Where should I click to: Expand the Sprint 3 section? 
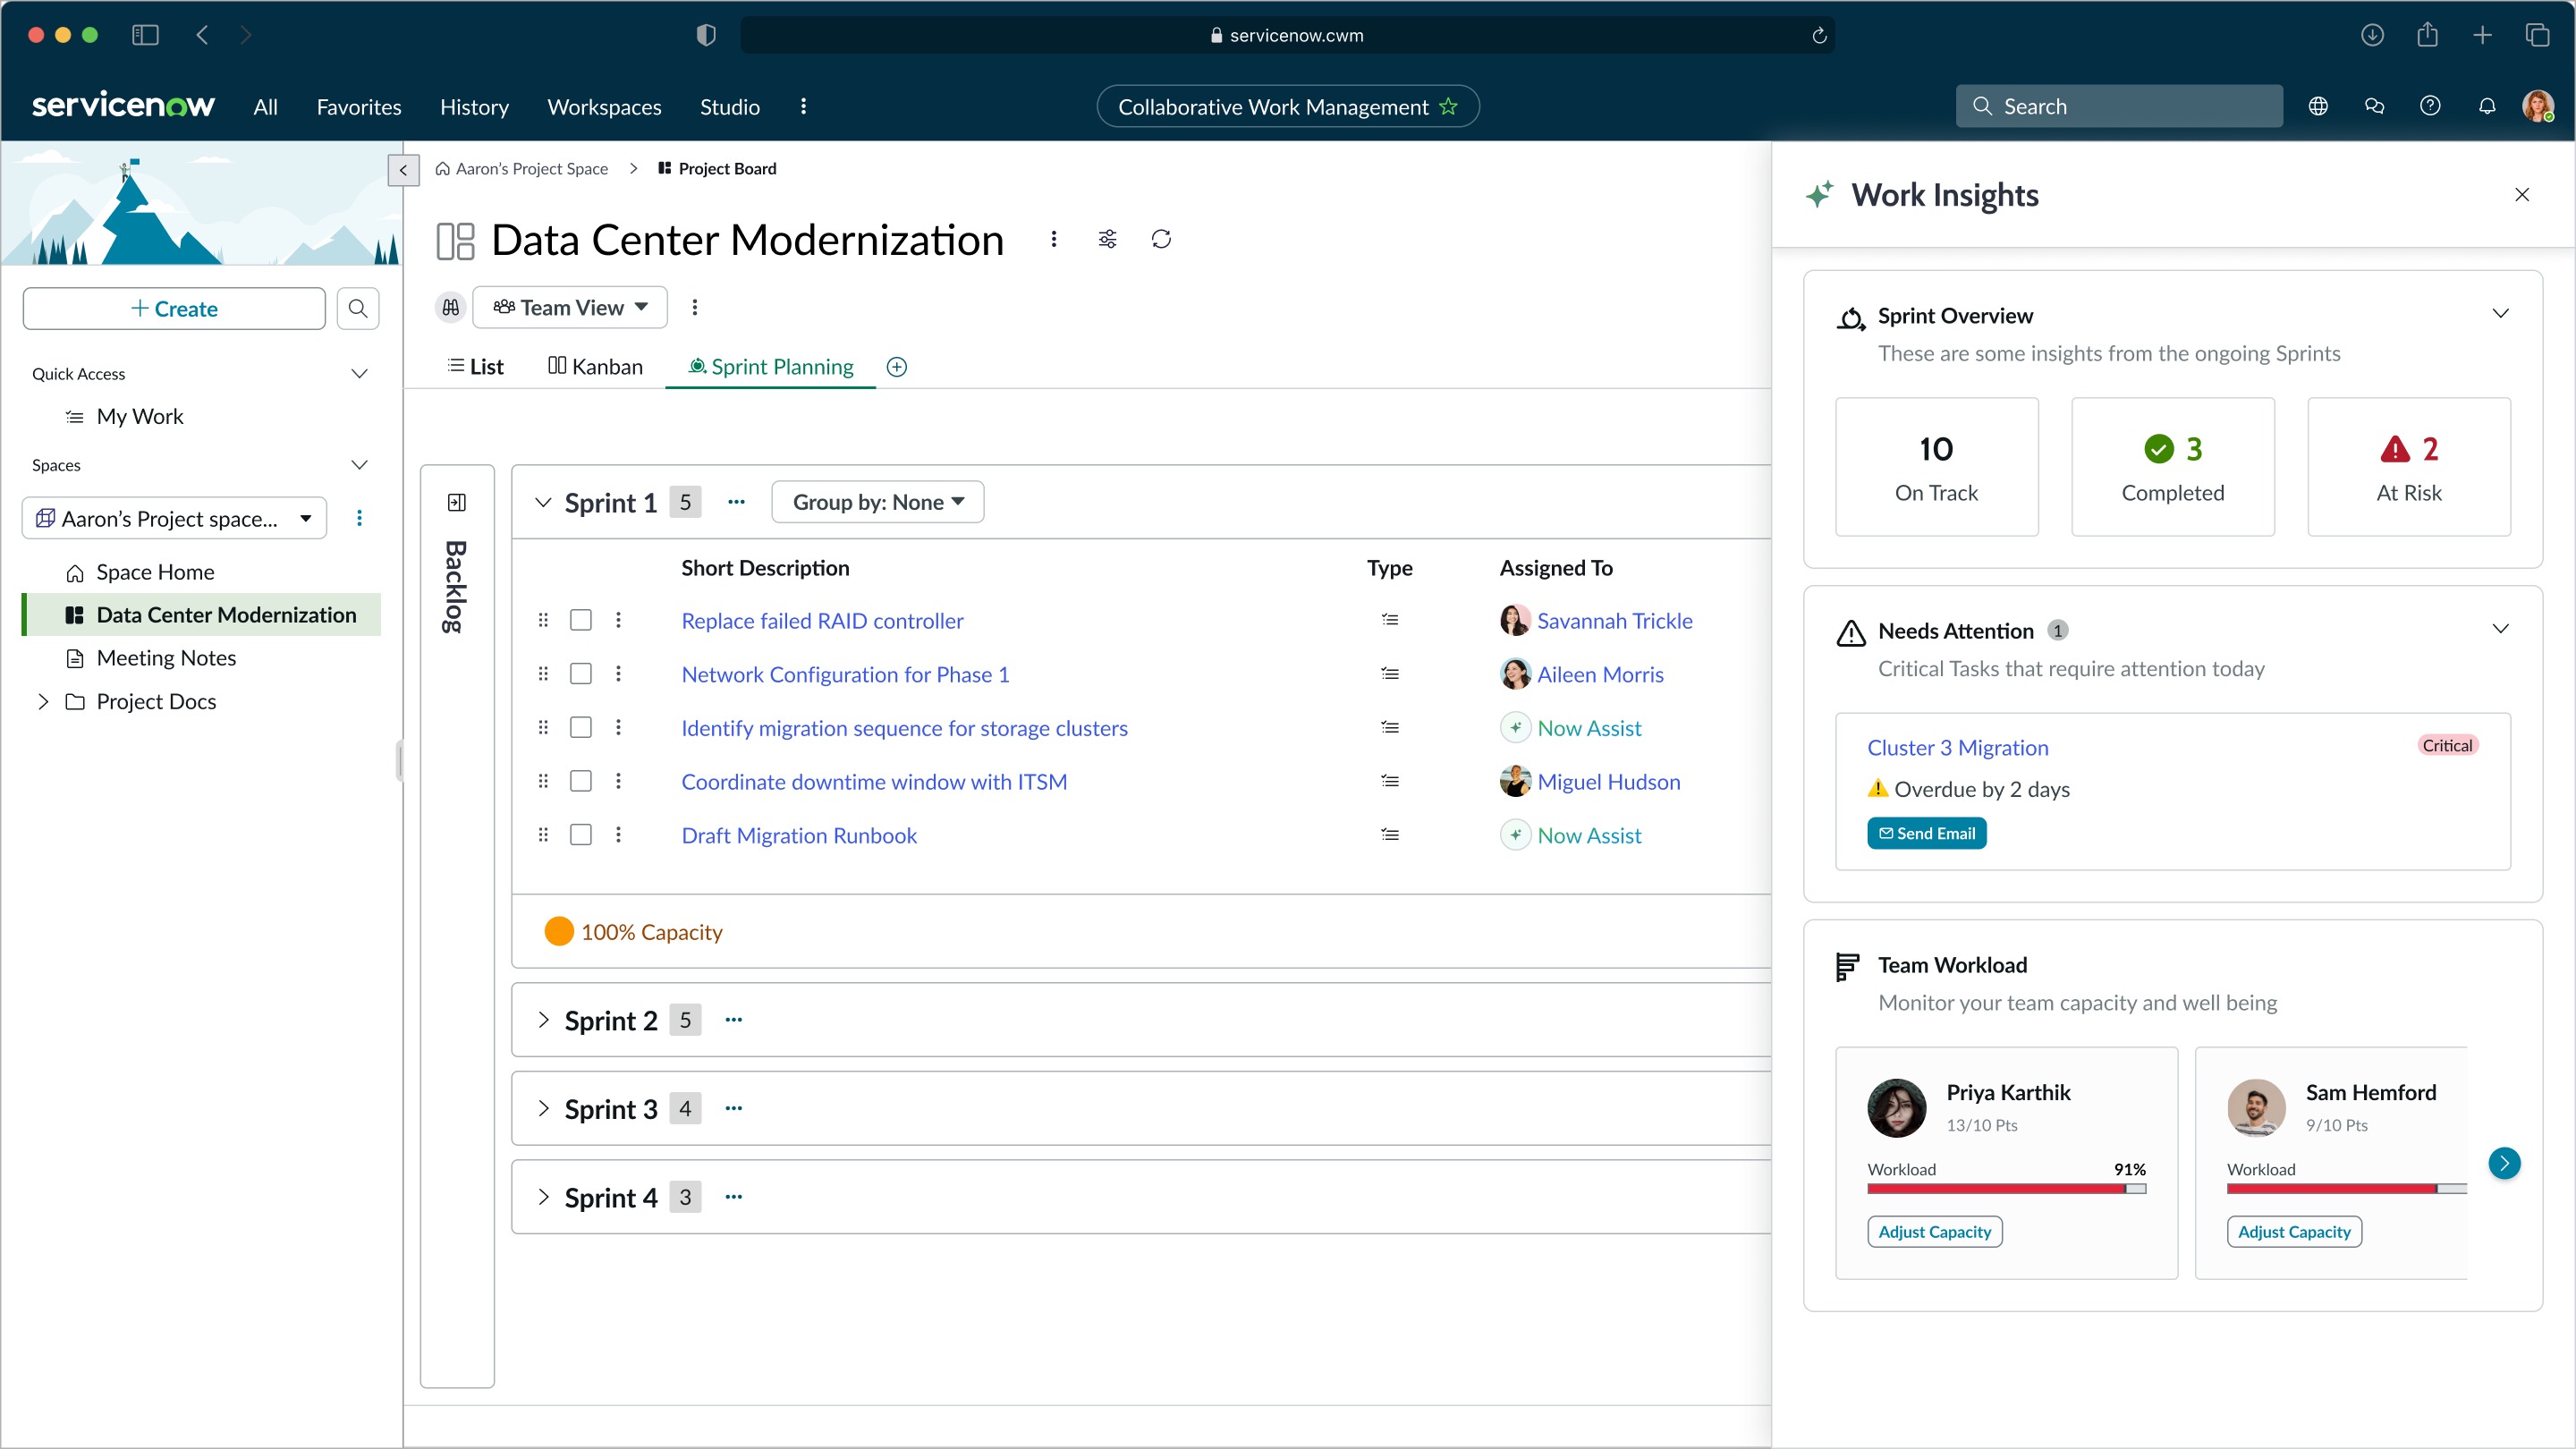point(543,1109)
